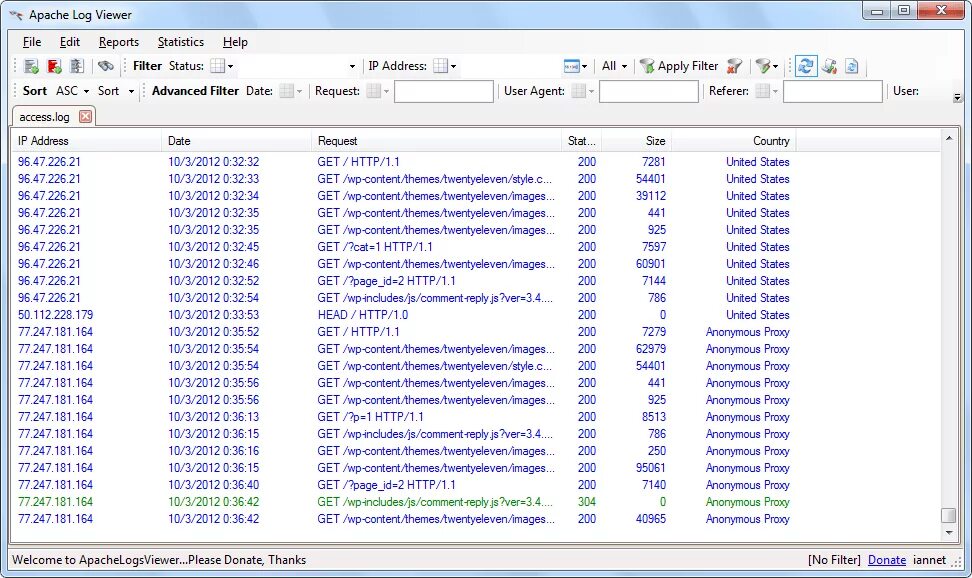Click the remove filter funnel icon
Viewport: 972px width, 578px height.
(735, 66)
